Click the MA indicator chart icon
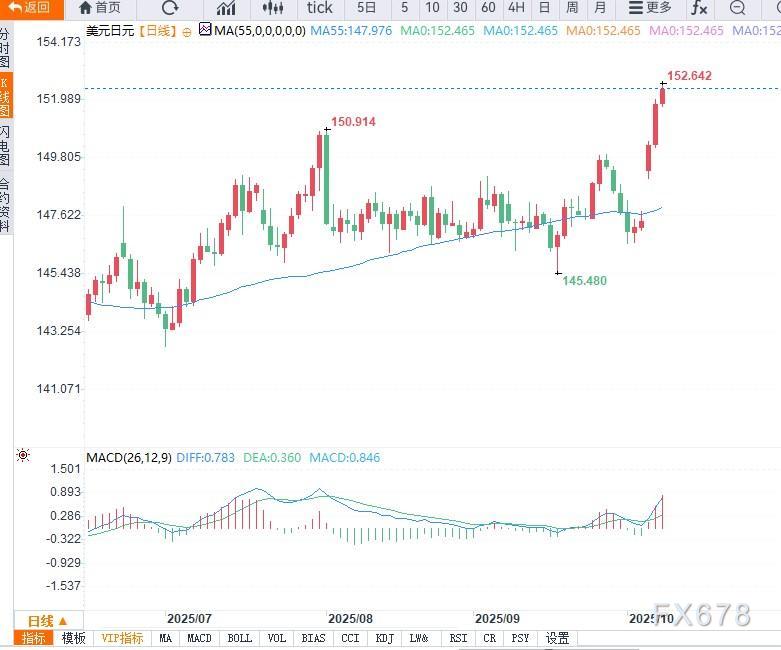 [x=204, y=30]
